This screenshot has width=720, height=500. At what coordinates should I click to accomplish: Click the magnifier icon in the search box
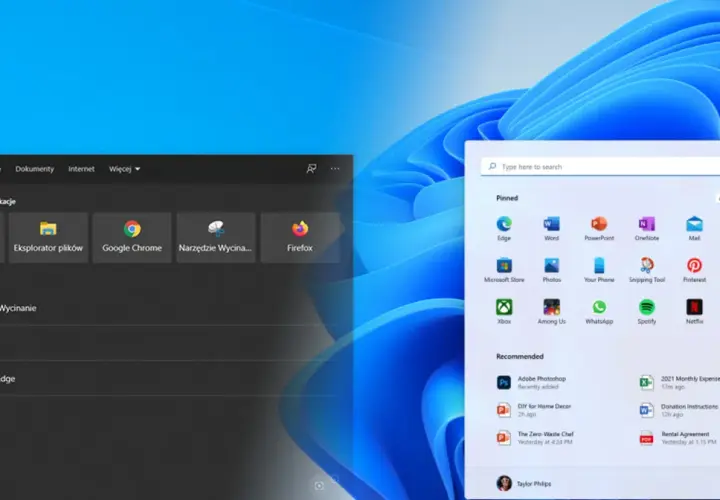492,166
